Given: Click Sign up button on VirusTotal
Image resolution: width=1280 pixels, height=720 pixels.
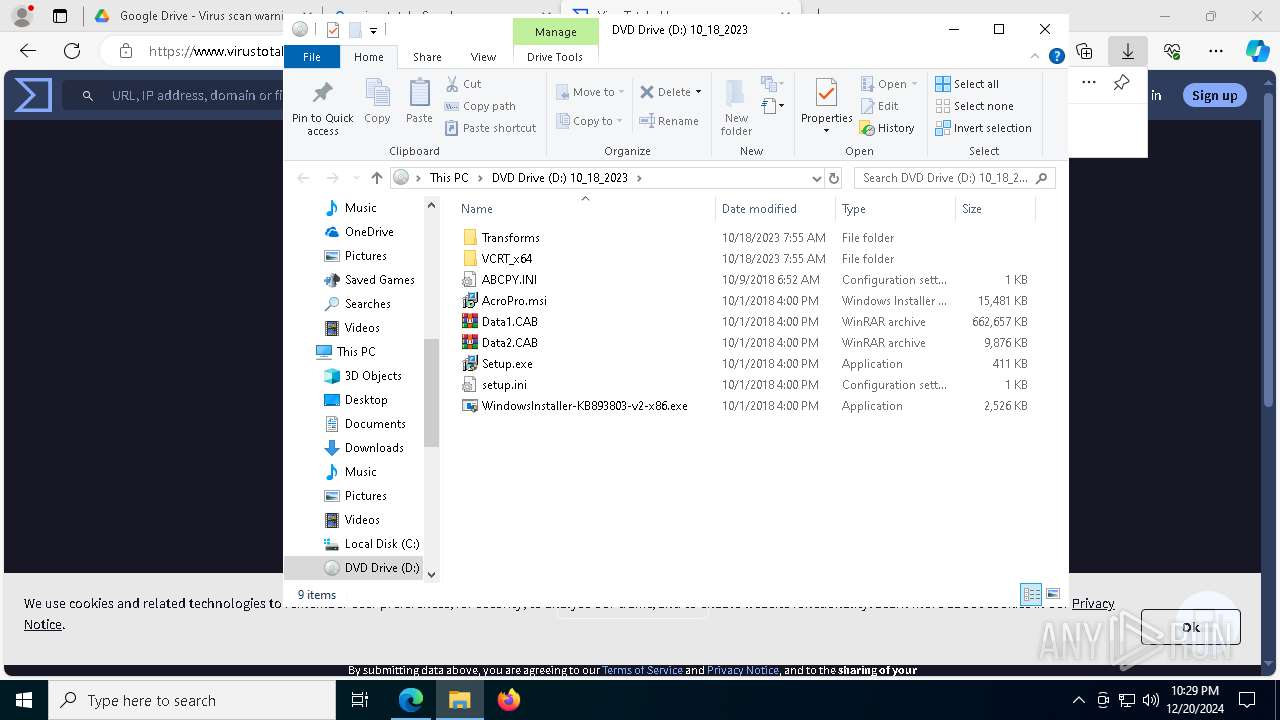Looking at the screenshot, I should (x=1214, y=95).
